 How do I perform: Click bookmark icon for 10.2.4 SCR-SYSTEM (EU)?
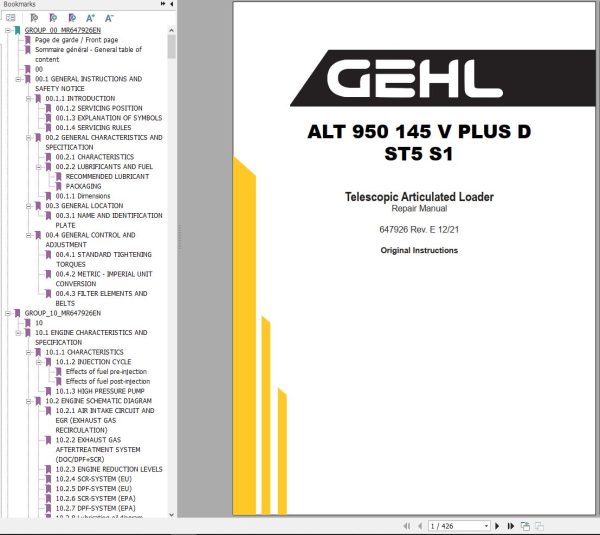point(48,479)
